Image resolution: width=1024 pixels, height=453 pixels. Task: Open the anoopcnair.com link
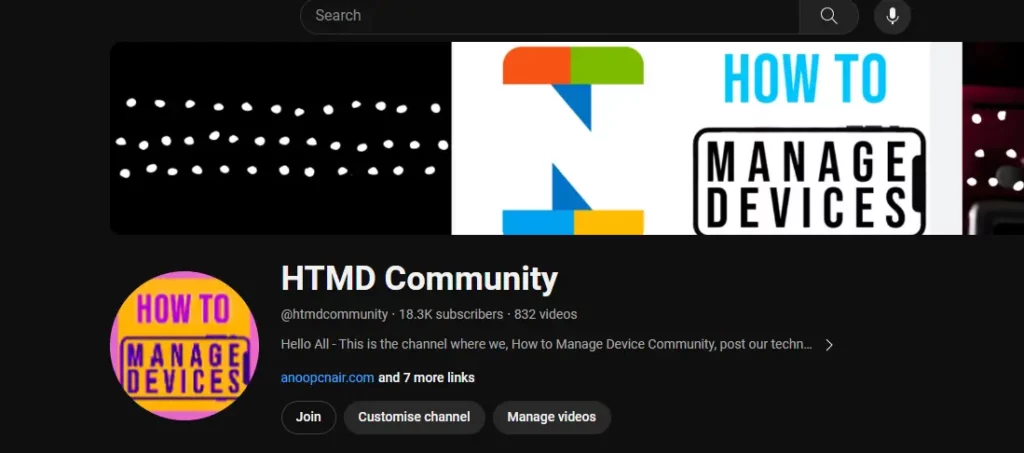[x=327, y=377]
